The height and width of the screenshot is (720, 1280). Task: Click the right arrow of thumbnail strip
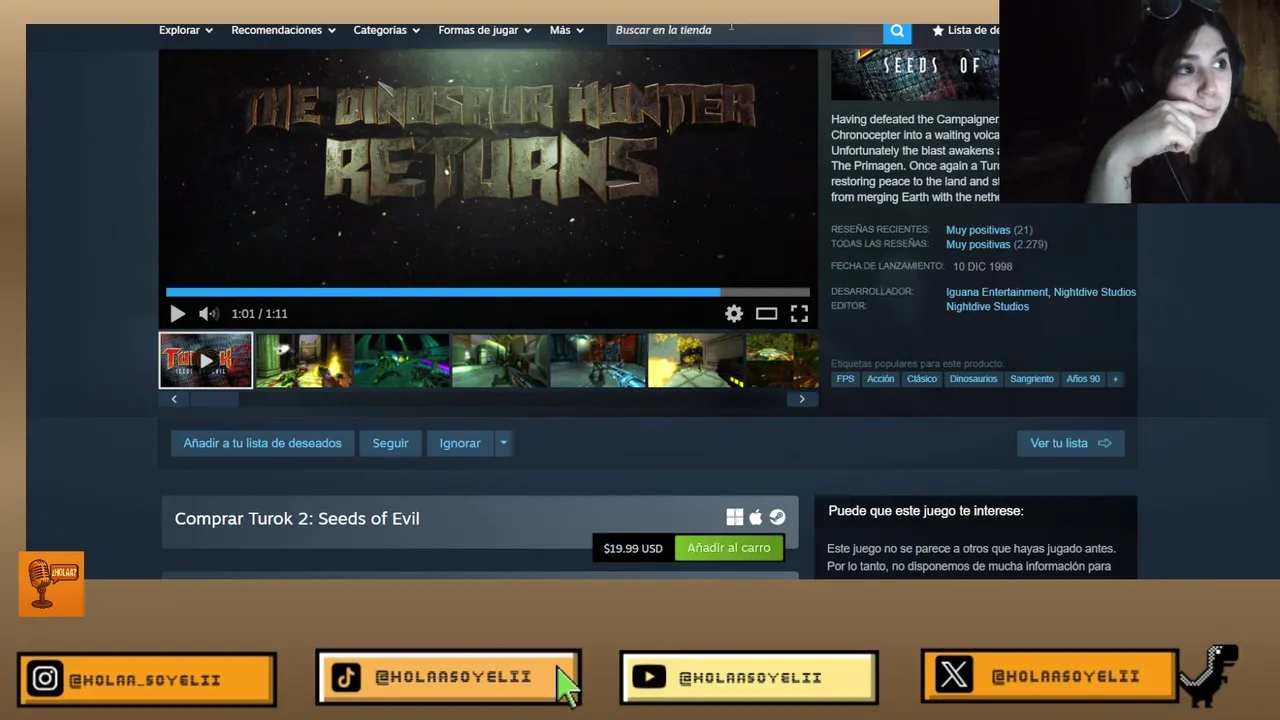point(801,399)
